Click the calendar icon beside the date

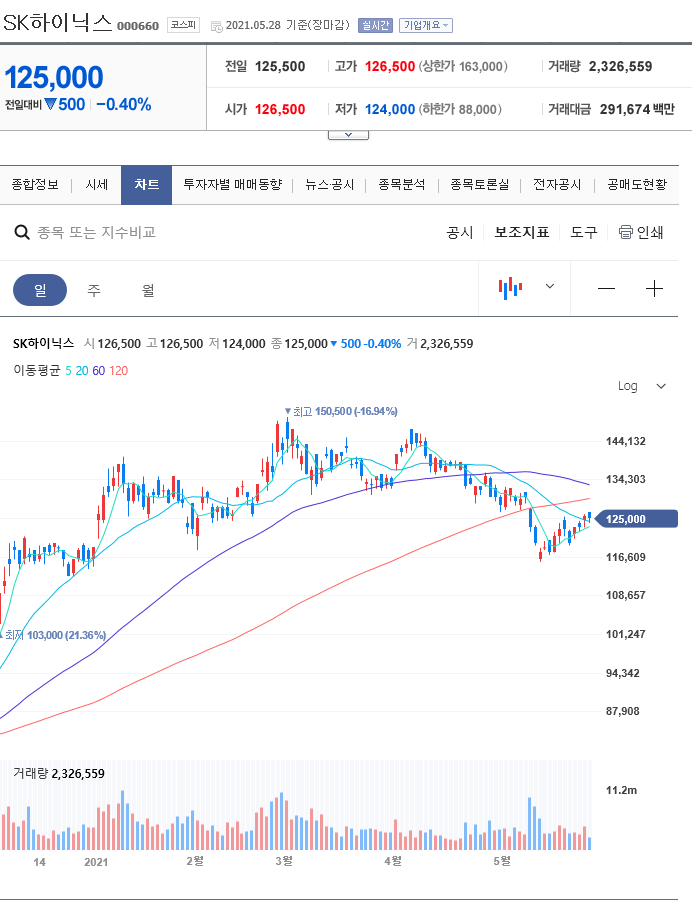coord(216,26)
